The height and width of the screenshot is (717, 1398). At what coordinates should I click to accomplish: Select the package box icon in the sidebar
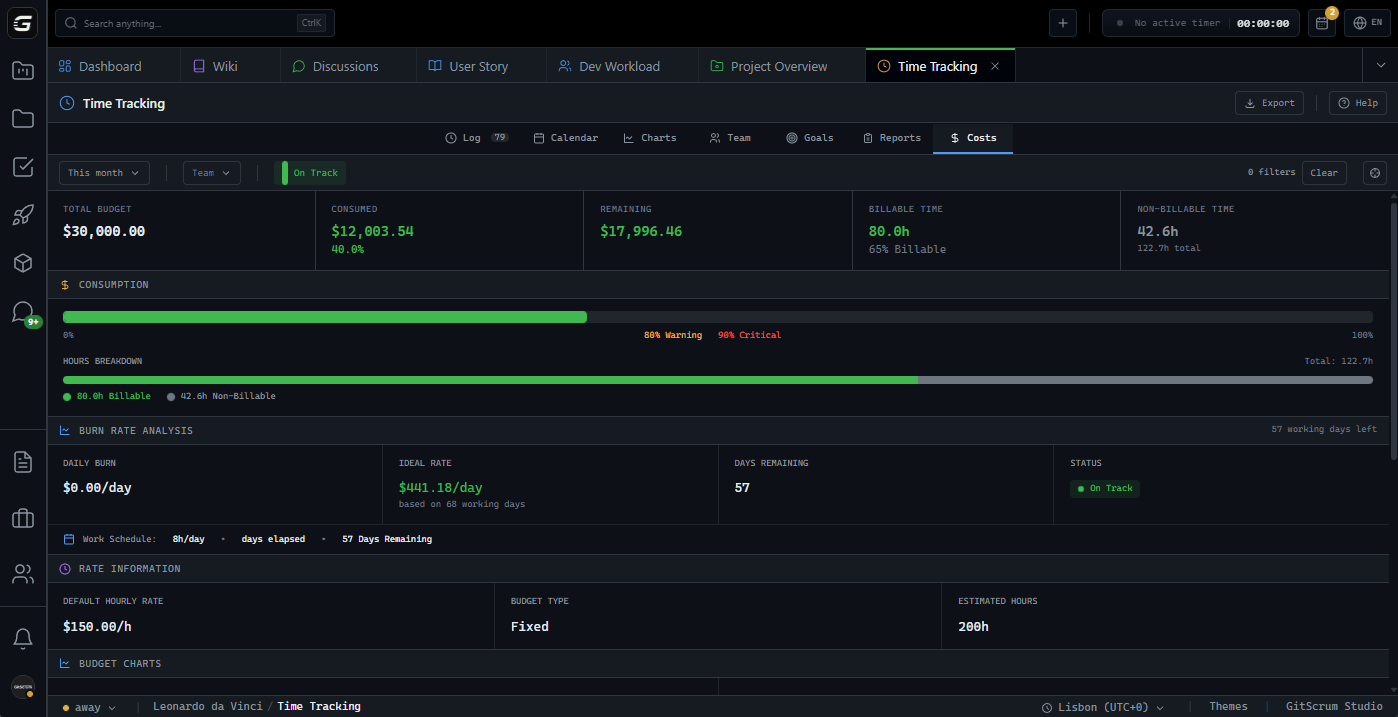[22, 262]
